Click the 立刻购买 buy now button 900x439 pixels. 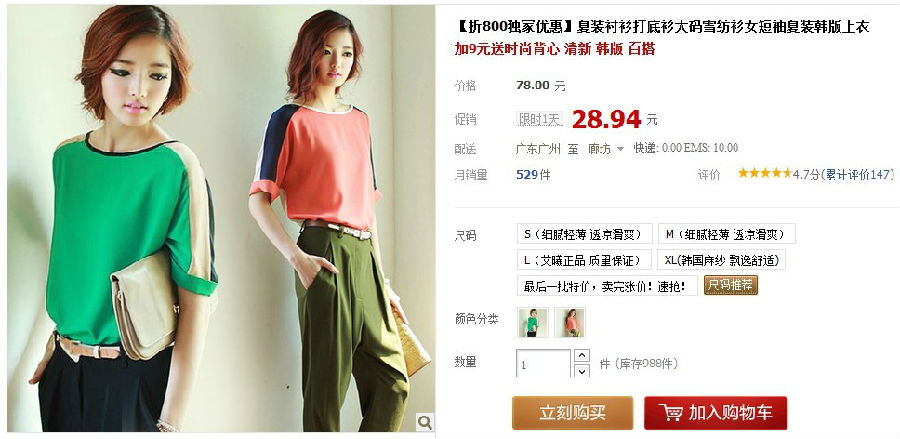pos(572,413)
